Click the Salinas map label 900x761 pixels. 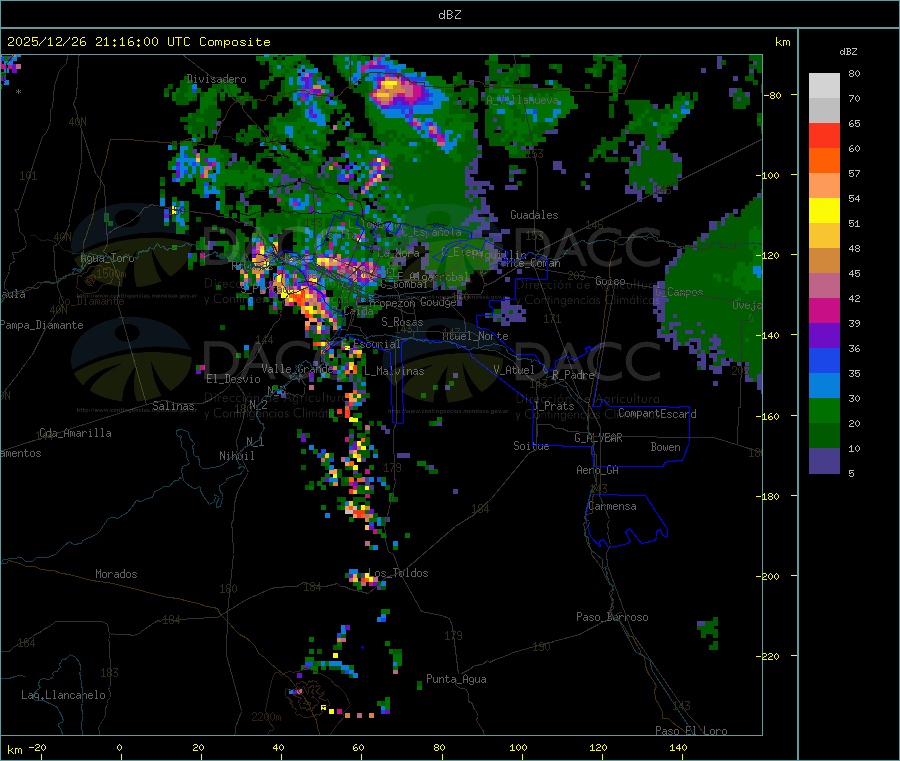[x=173, y=406]
